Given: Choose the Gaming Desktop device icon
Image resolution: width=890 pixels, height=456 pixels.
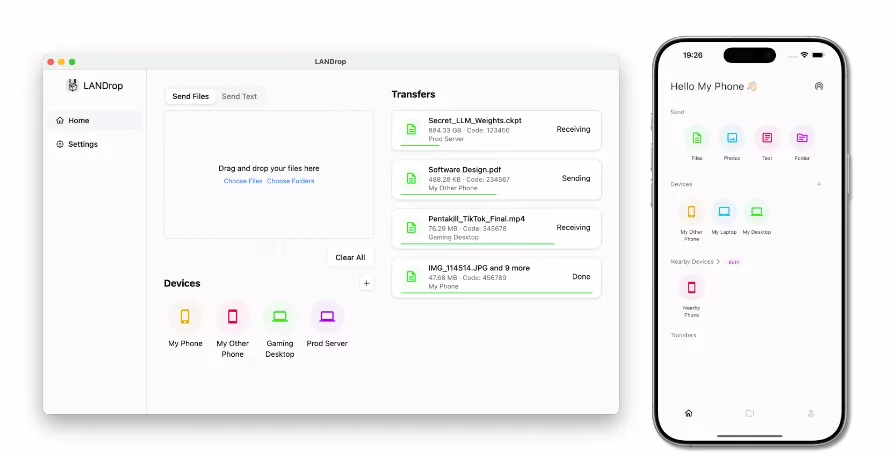Looking at the screenshot, I should (x=280, y=316).
